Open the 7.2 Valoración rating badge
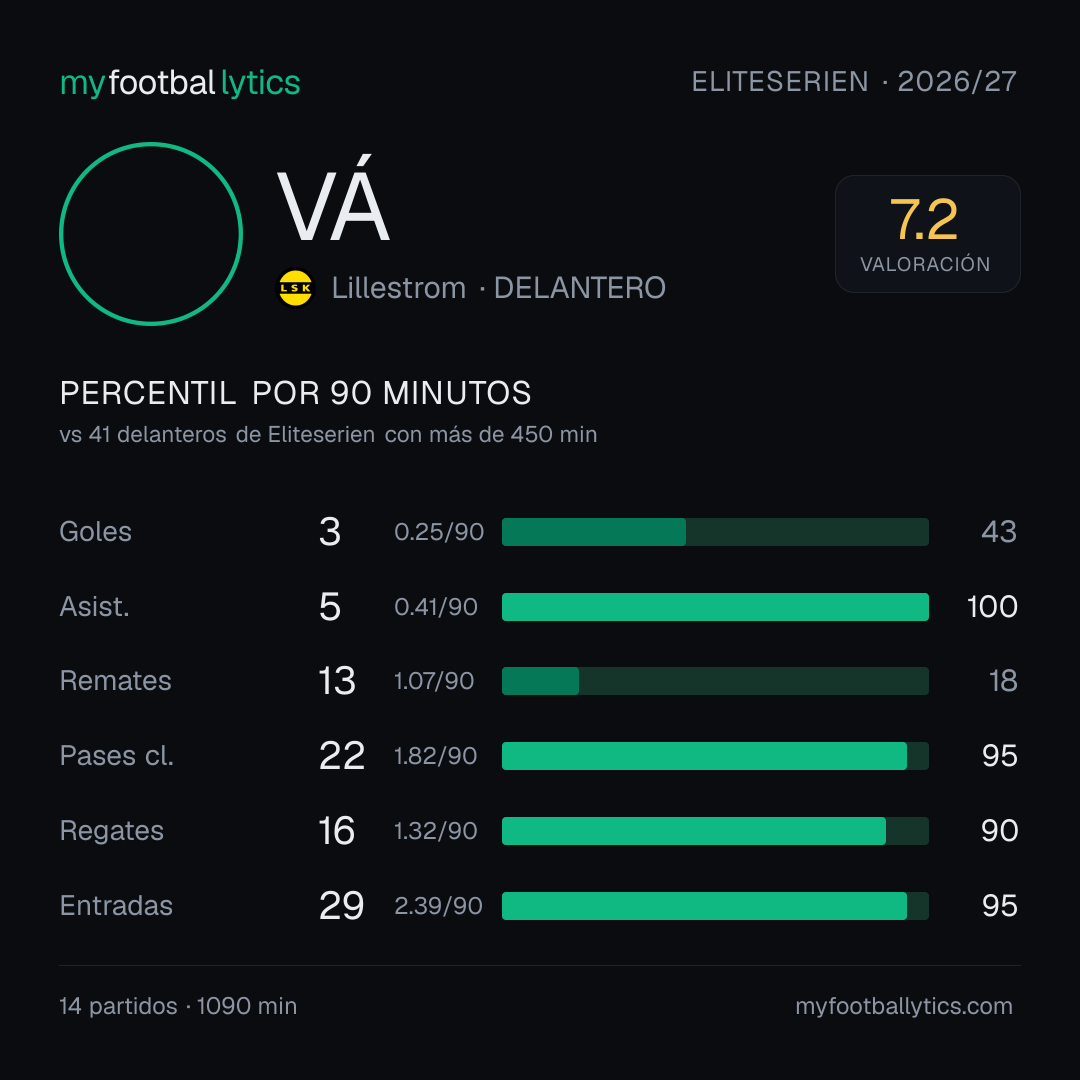Screen dimensions: 1080x1080 927,233
